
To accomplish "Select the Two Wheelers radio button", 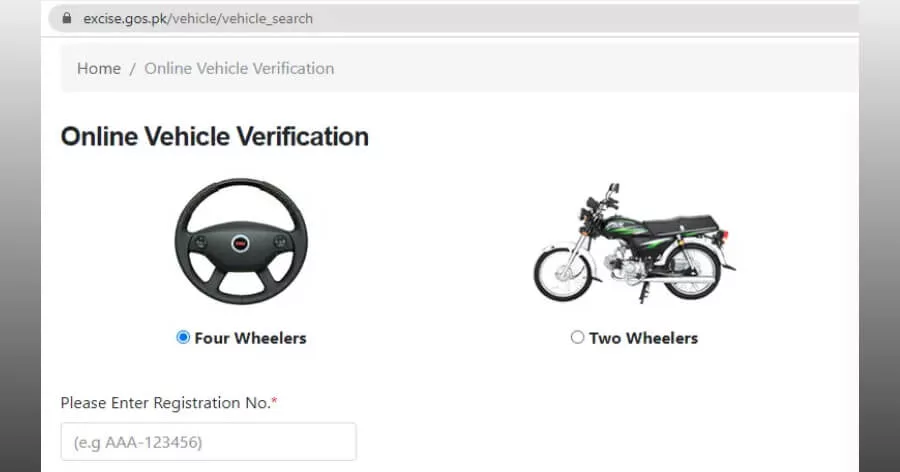I will point(577,337).
